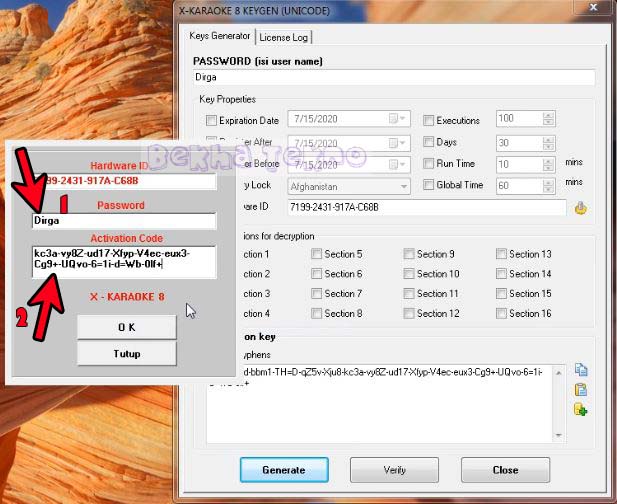617x504 pixels.
Task: Tick the Run Time checkbox
Action: tap(429, 163)
